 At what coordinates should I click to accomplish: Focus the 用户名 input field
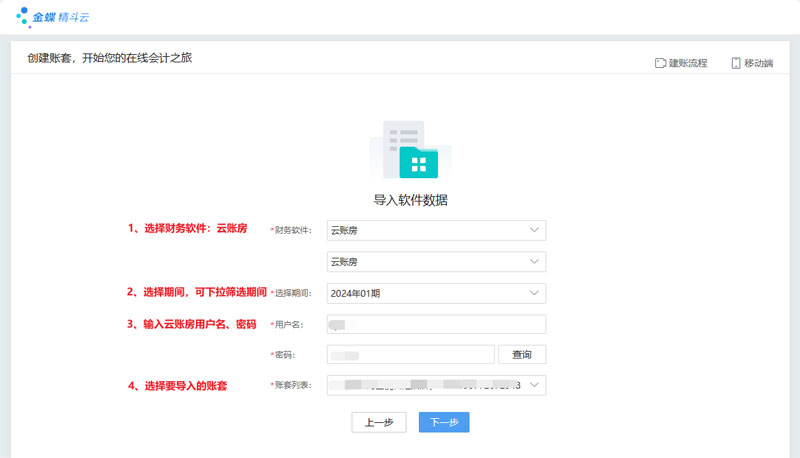click(x=436, y=324)
